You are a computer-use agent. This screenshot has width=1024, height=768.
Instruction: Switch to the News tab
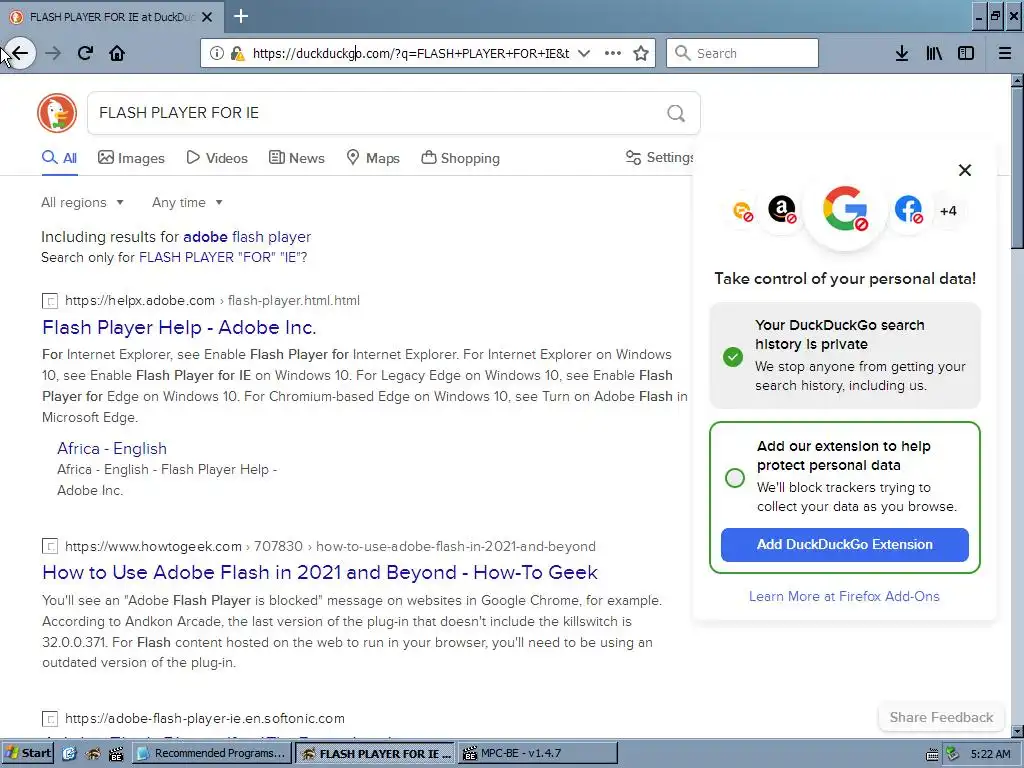(296, 157)
